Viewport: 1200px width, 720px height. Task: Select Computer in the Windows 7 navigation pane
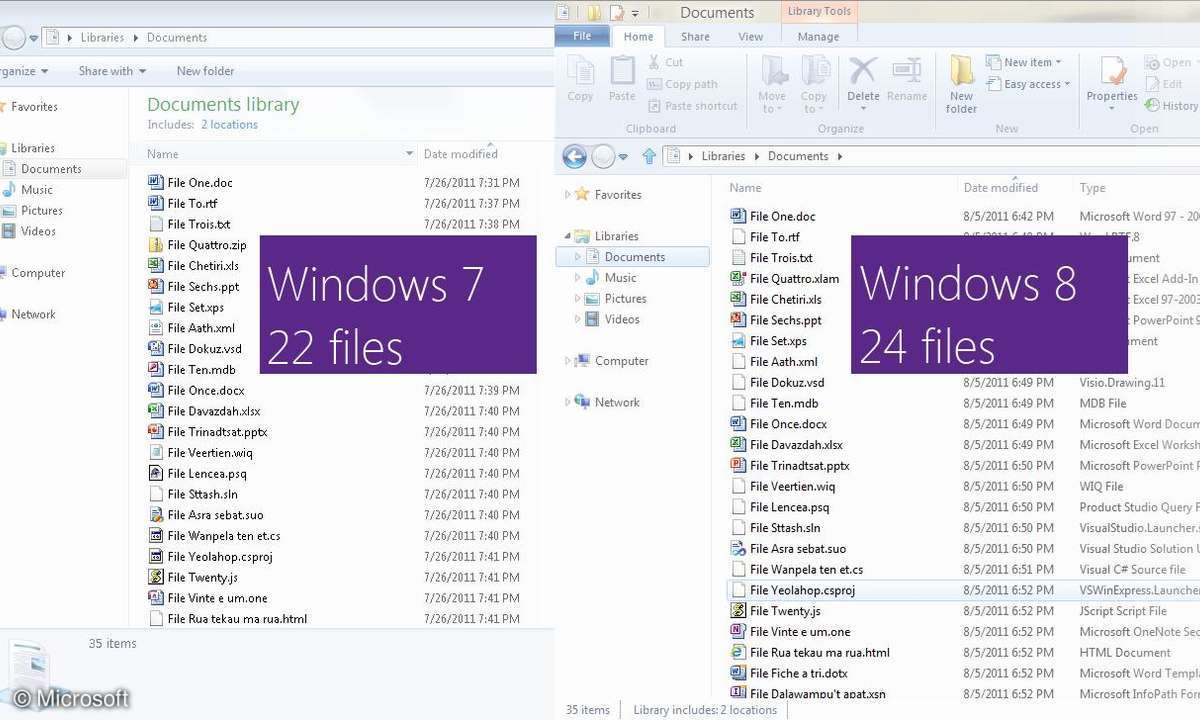click(x=38, y=273)
